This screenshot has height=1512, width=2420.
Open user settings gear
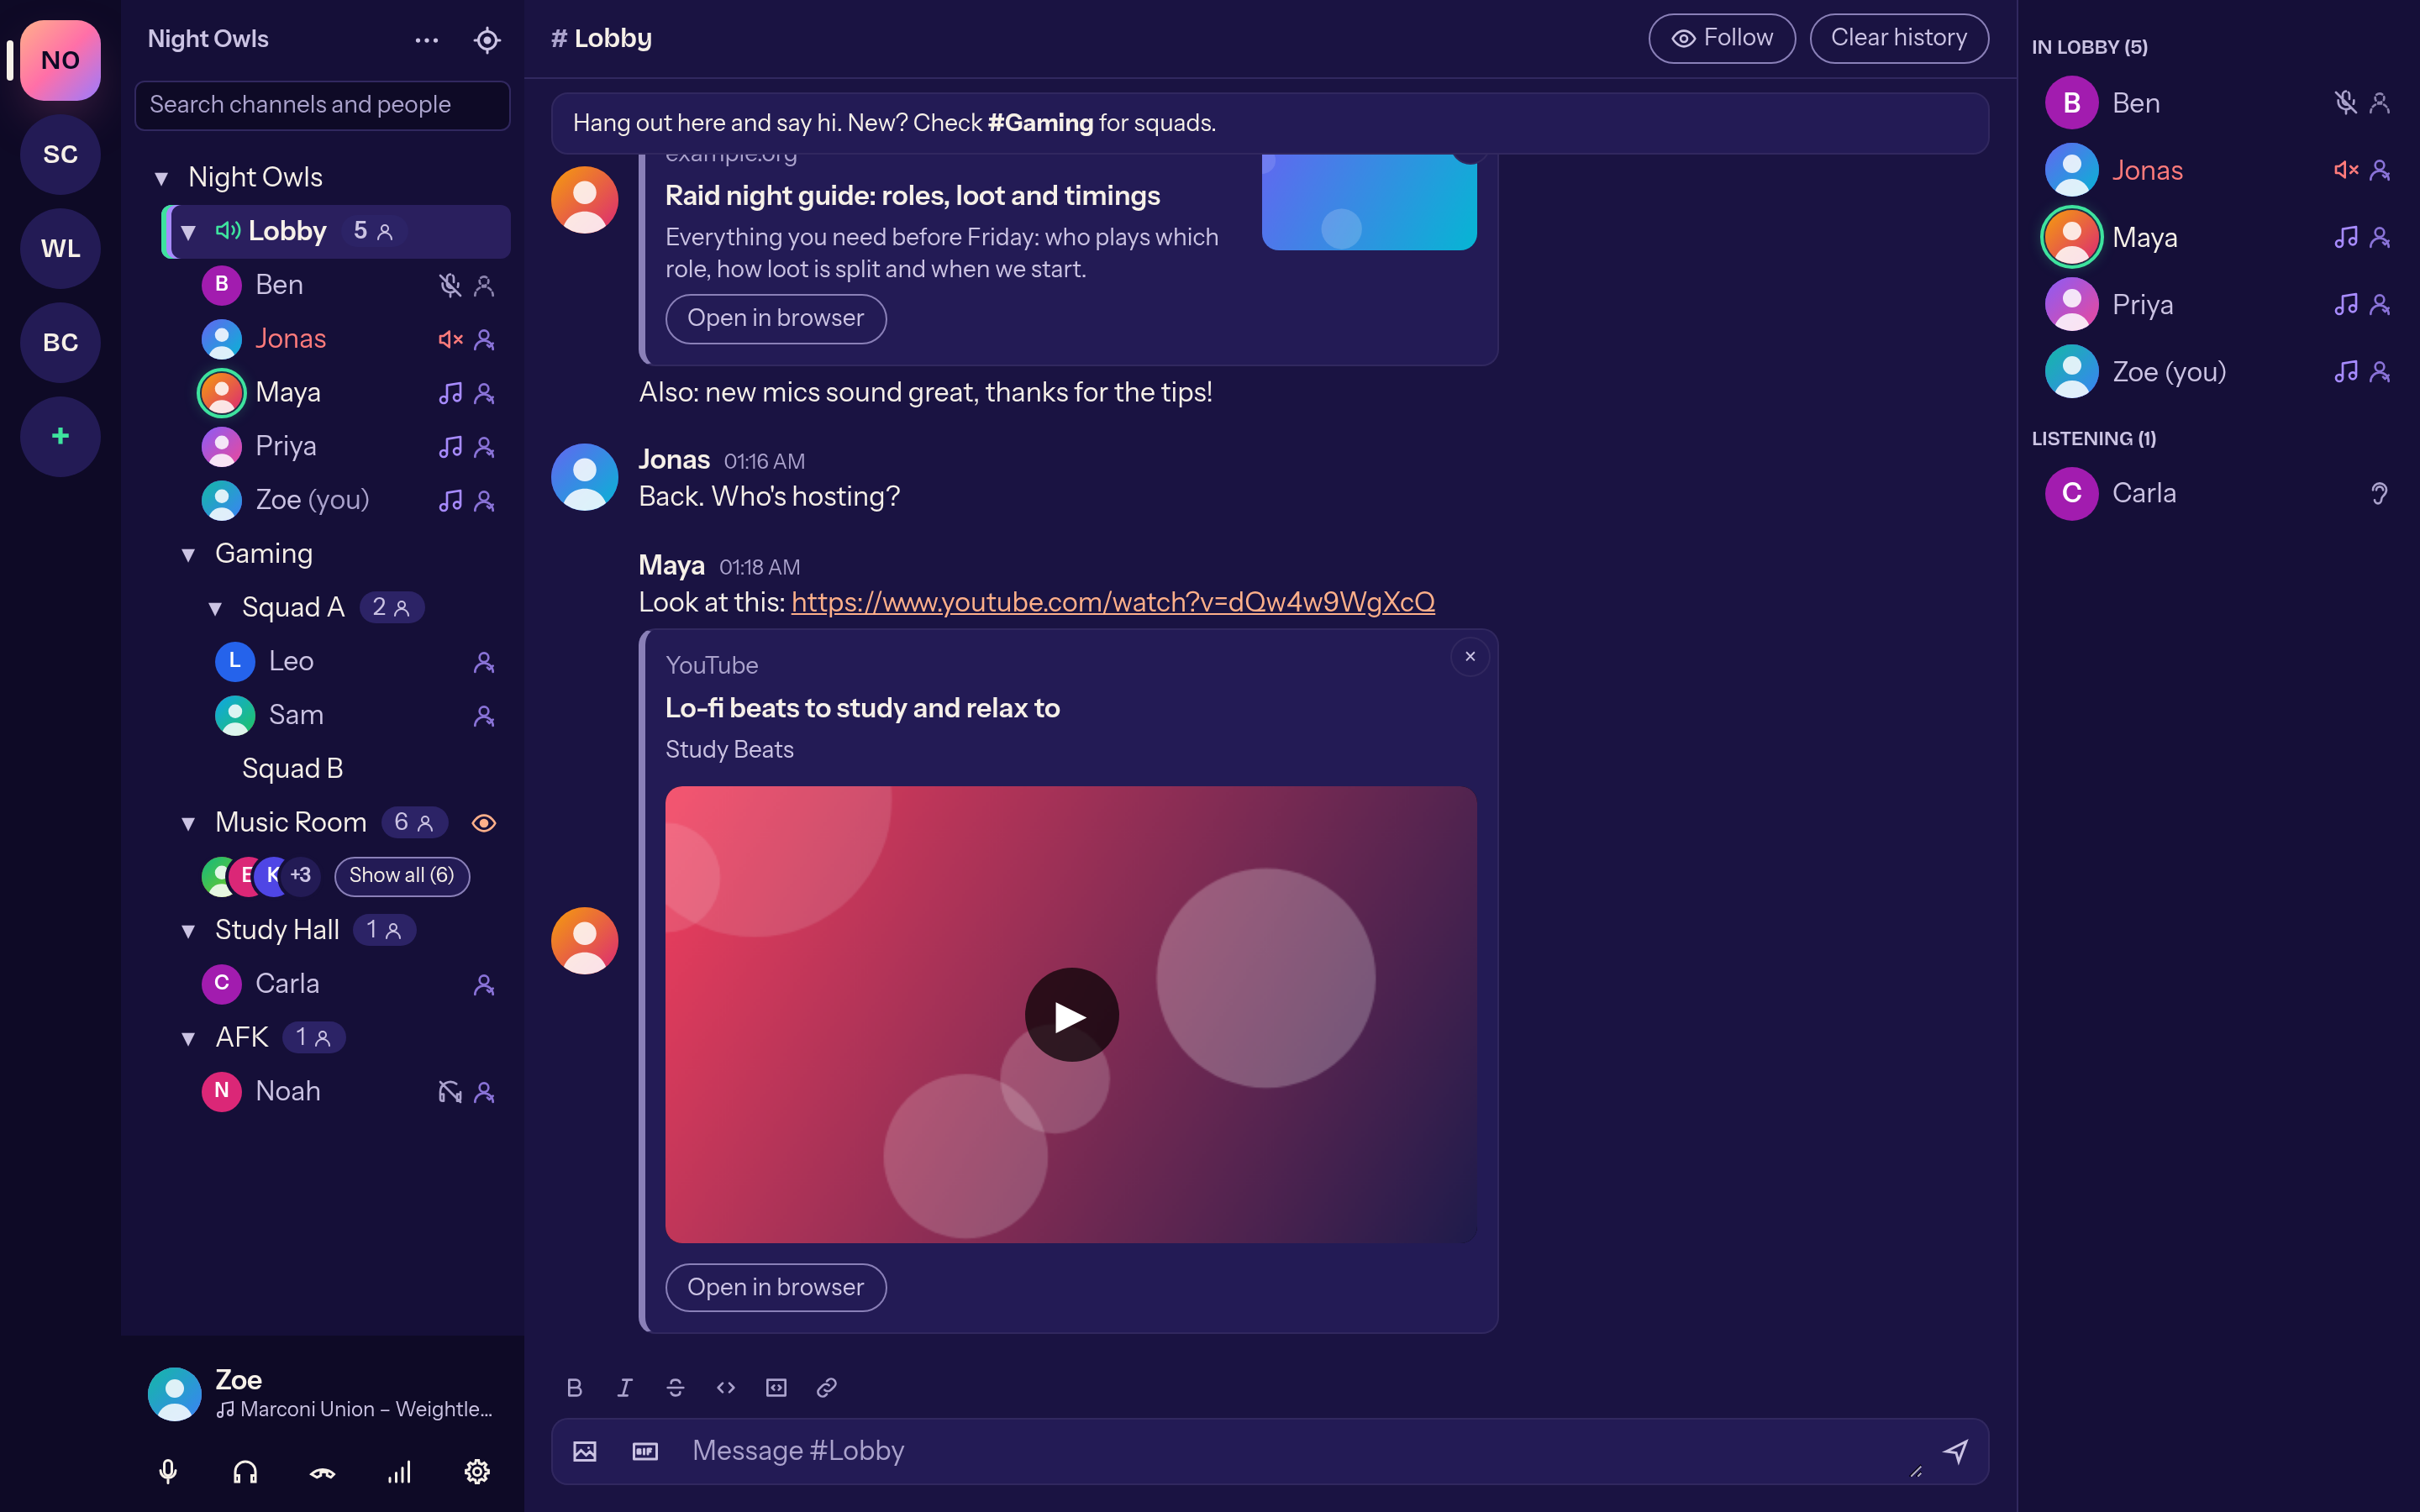click(477, 1471)
